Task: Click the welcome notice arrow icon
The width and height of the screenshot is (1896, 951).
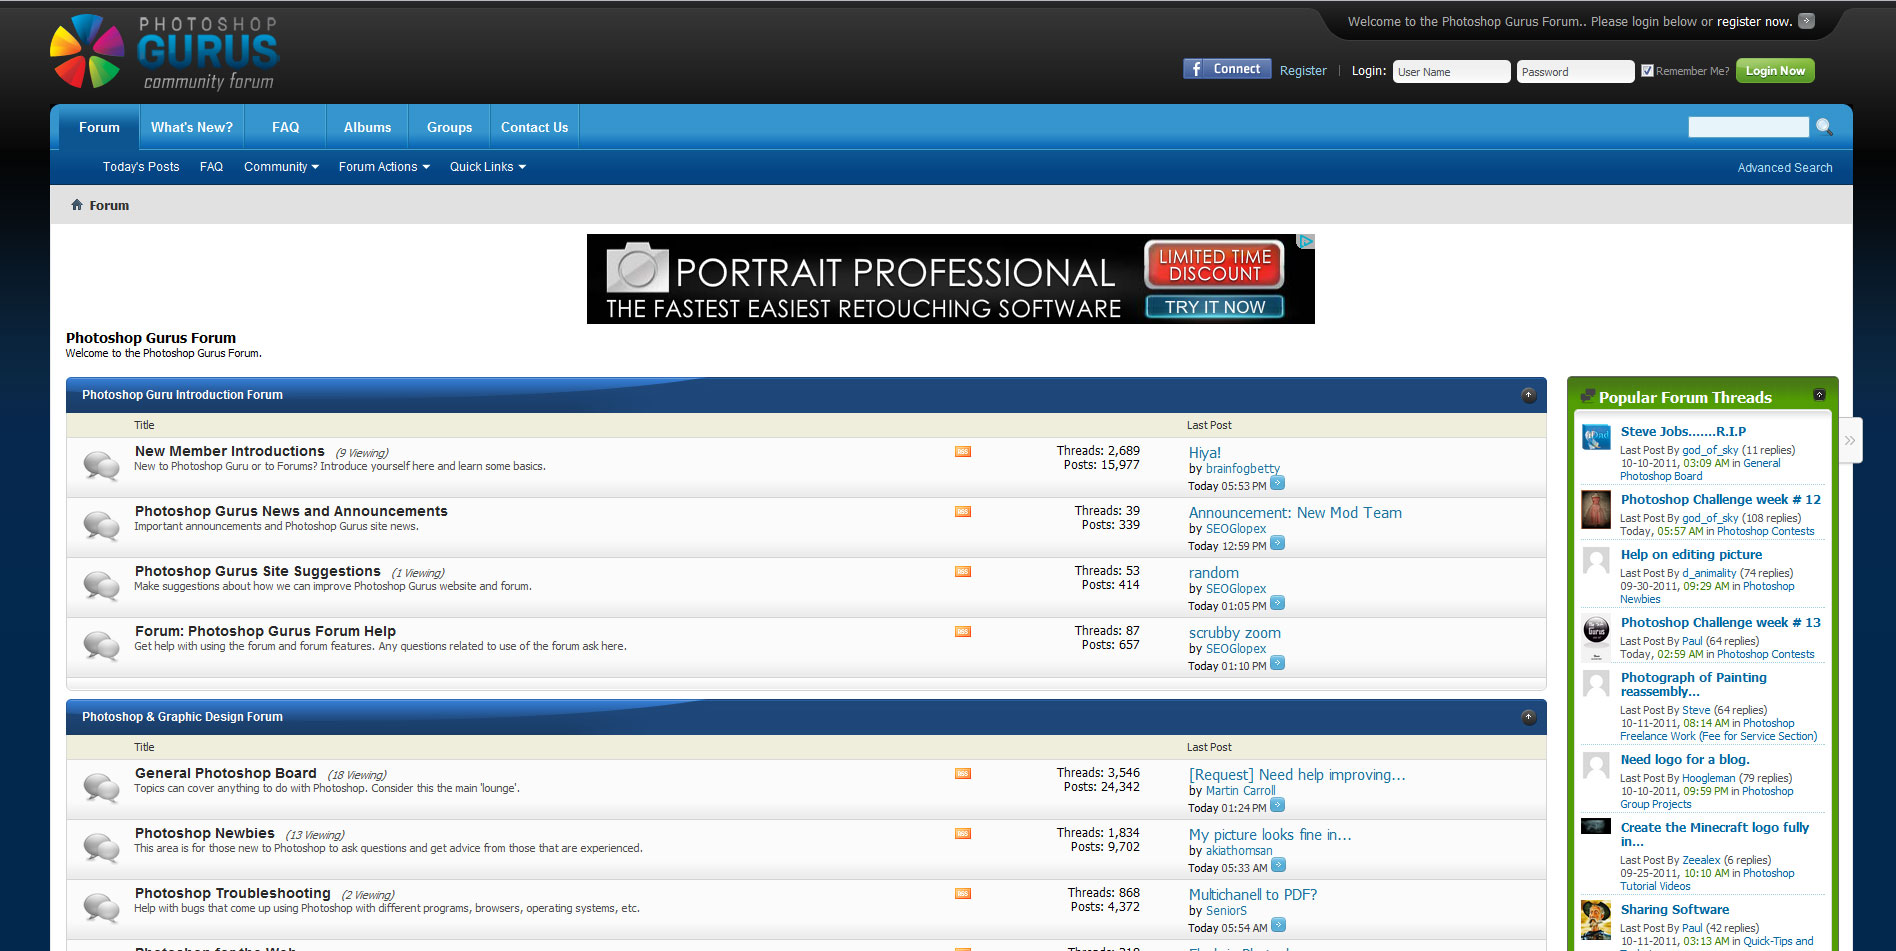Action: pyautogui.click(x=1806, y=21)
